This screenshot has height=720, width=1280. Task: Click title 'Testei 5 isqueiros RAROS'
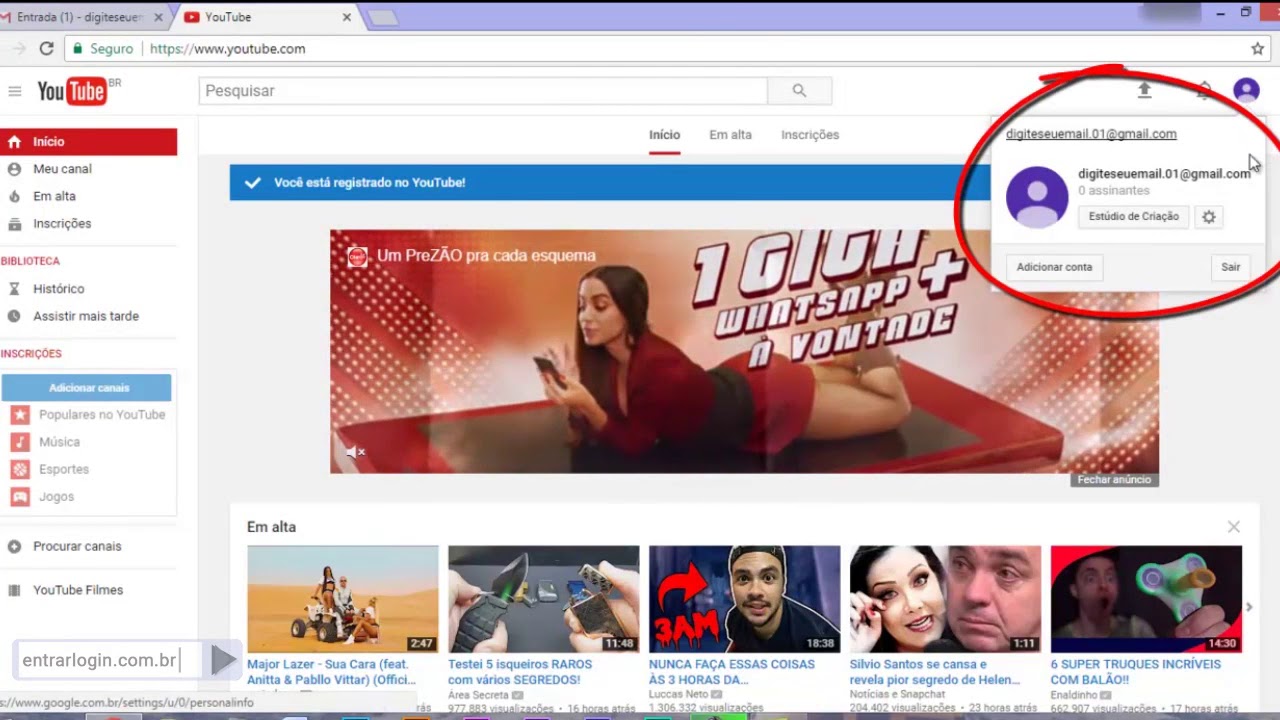pyautogui.click(x=520, y=672)
